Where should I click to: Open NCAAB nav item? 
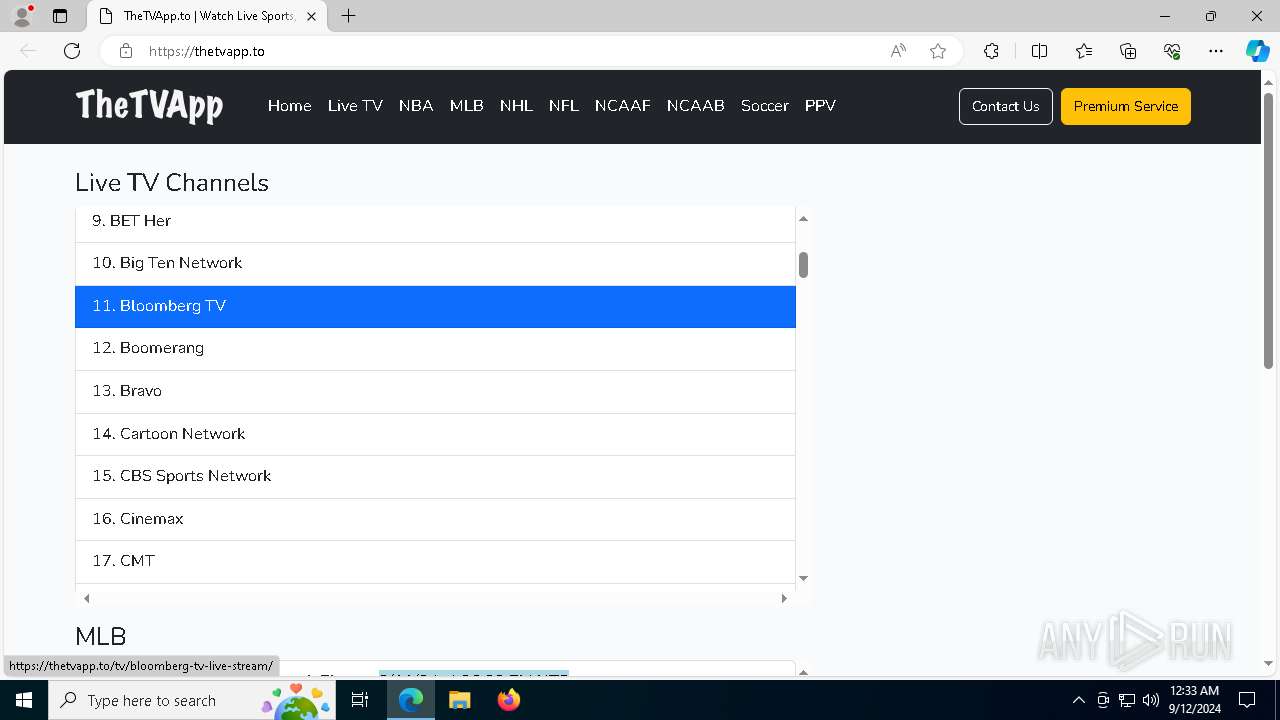click(696, 106)
